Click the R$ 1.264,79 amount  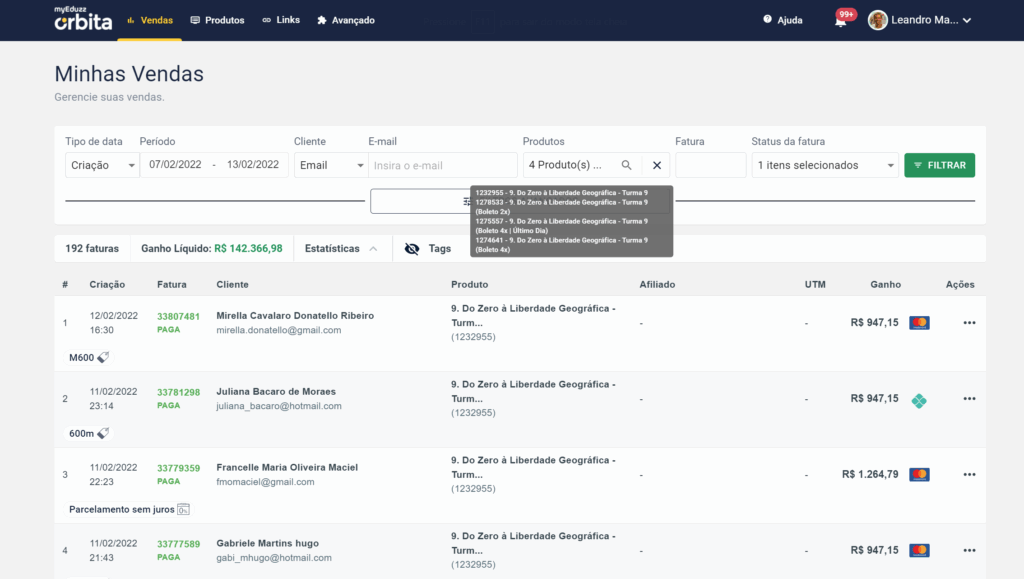tap(870, 475)
